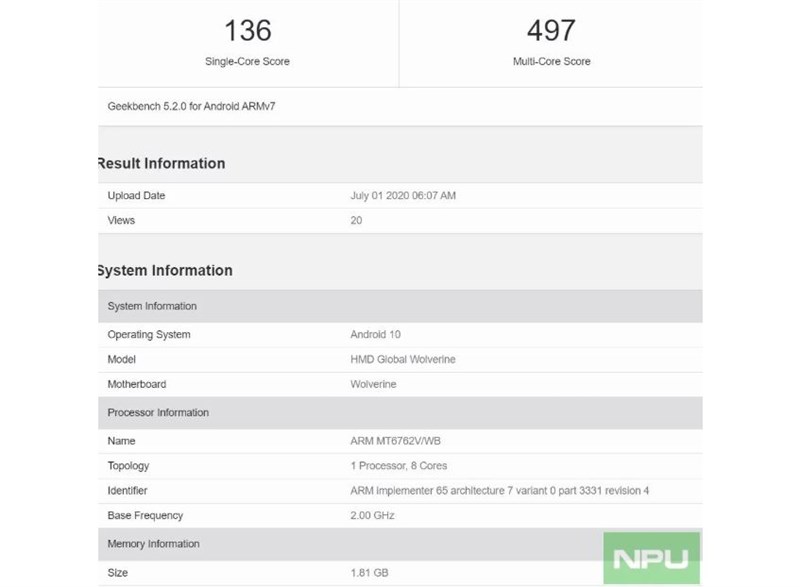Image resolution: width=800 pixels, height=587 pixels.
Task: Click the multi-core score value 497
Action: click(551, 30)
